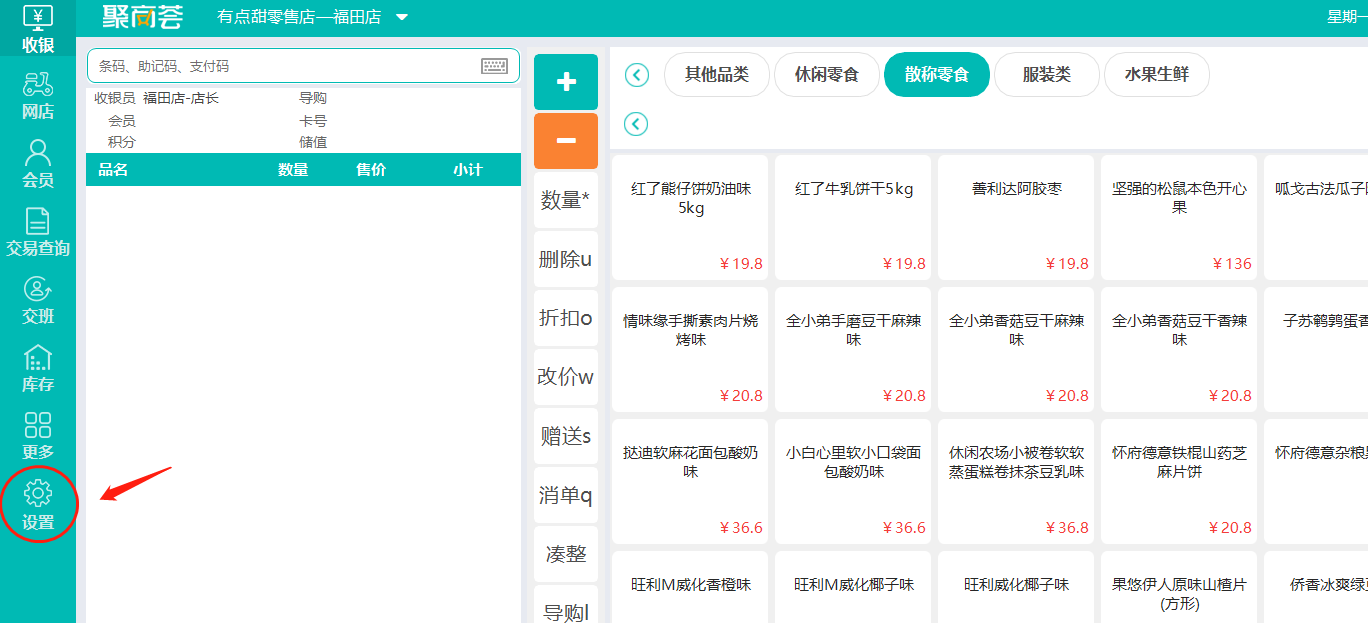The height and width of the screenshot is (623, 1368).
Task: Open the 更多 more menu
Action: click(x=38, y=436)
